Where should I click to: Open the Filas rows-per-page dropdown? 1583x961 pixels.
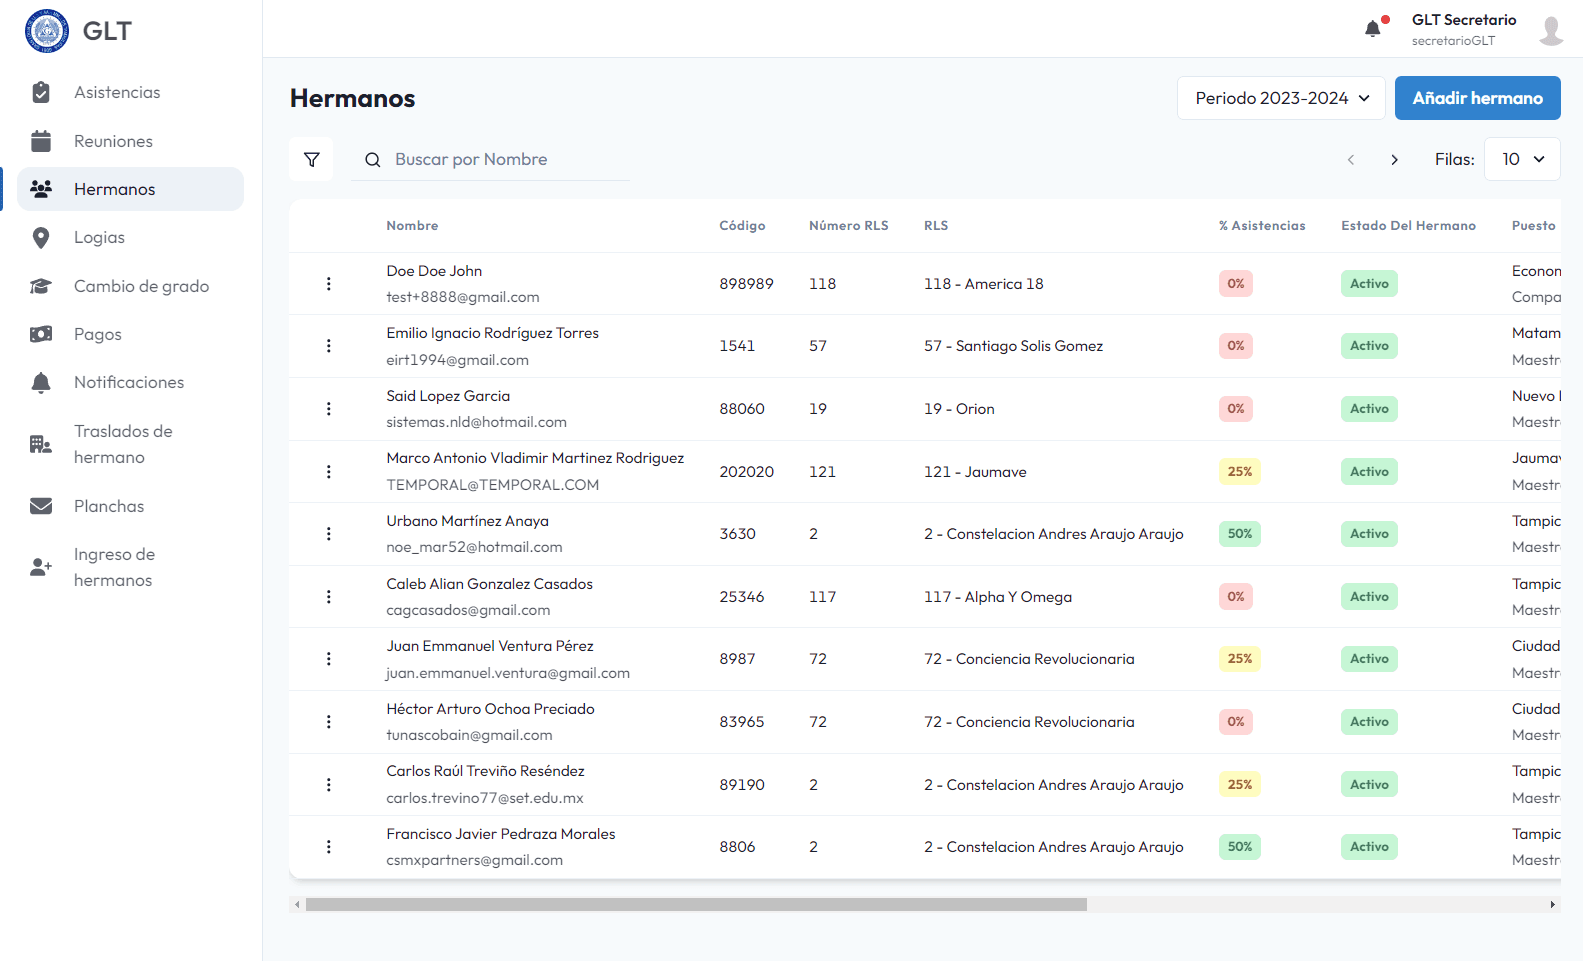click(1522, 160)
